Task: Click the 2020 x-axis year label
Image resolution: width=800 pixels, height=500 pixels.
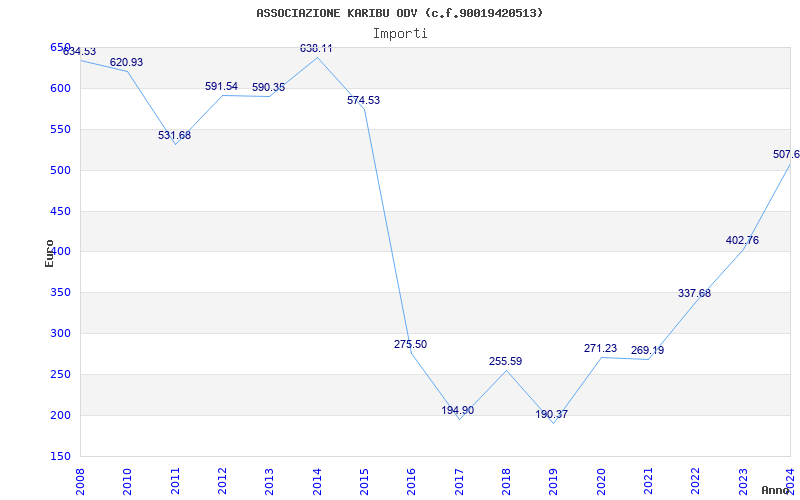Action: (x=601, y=482)
